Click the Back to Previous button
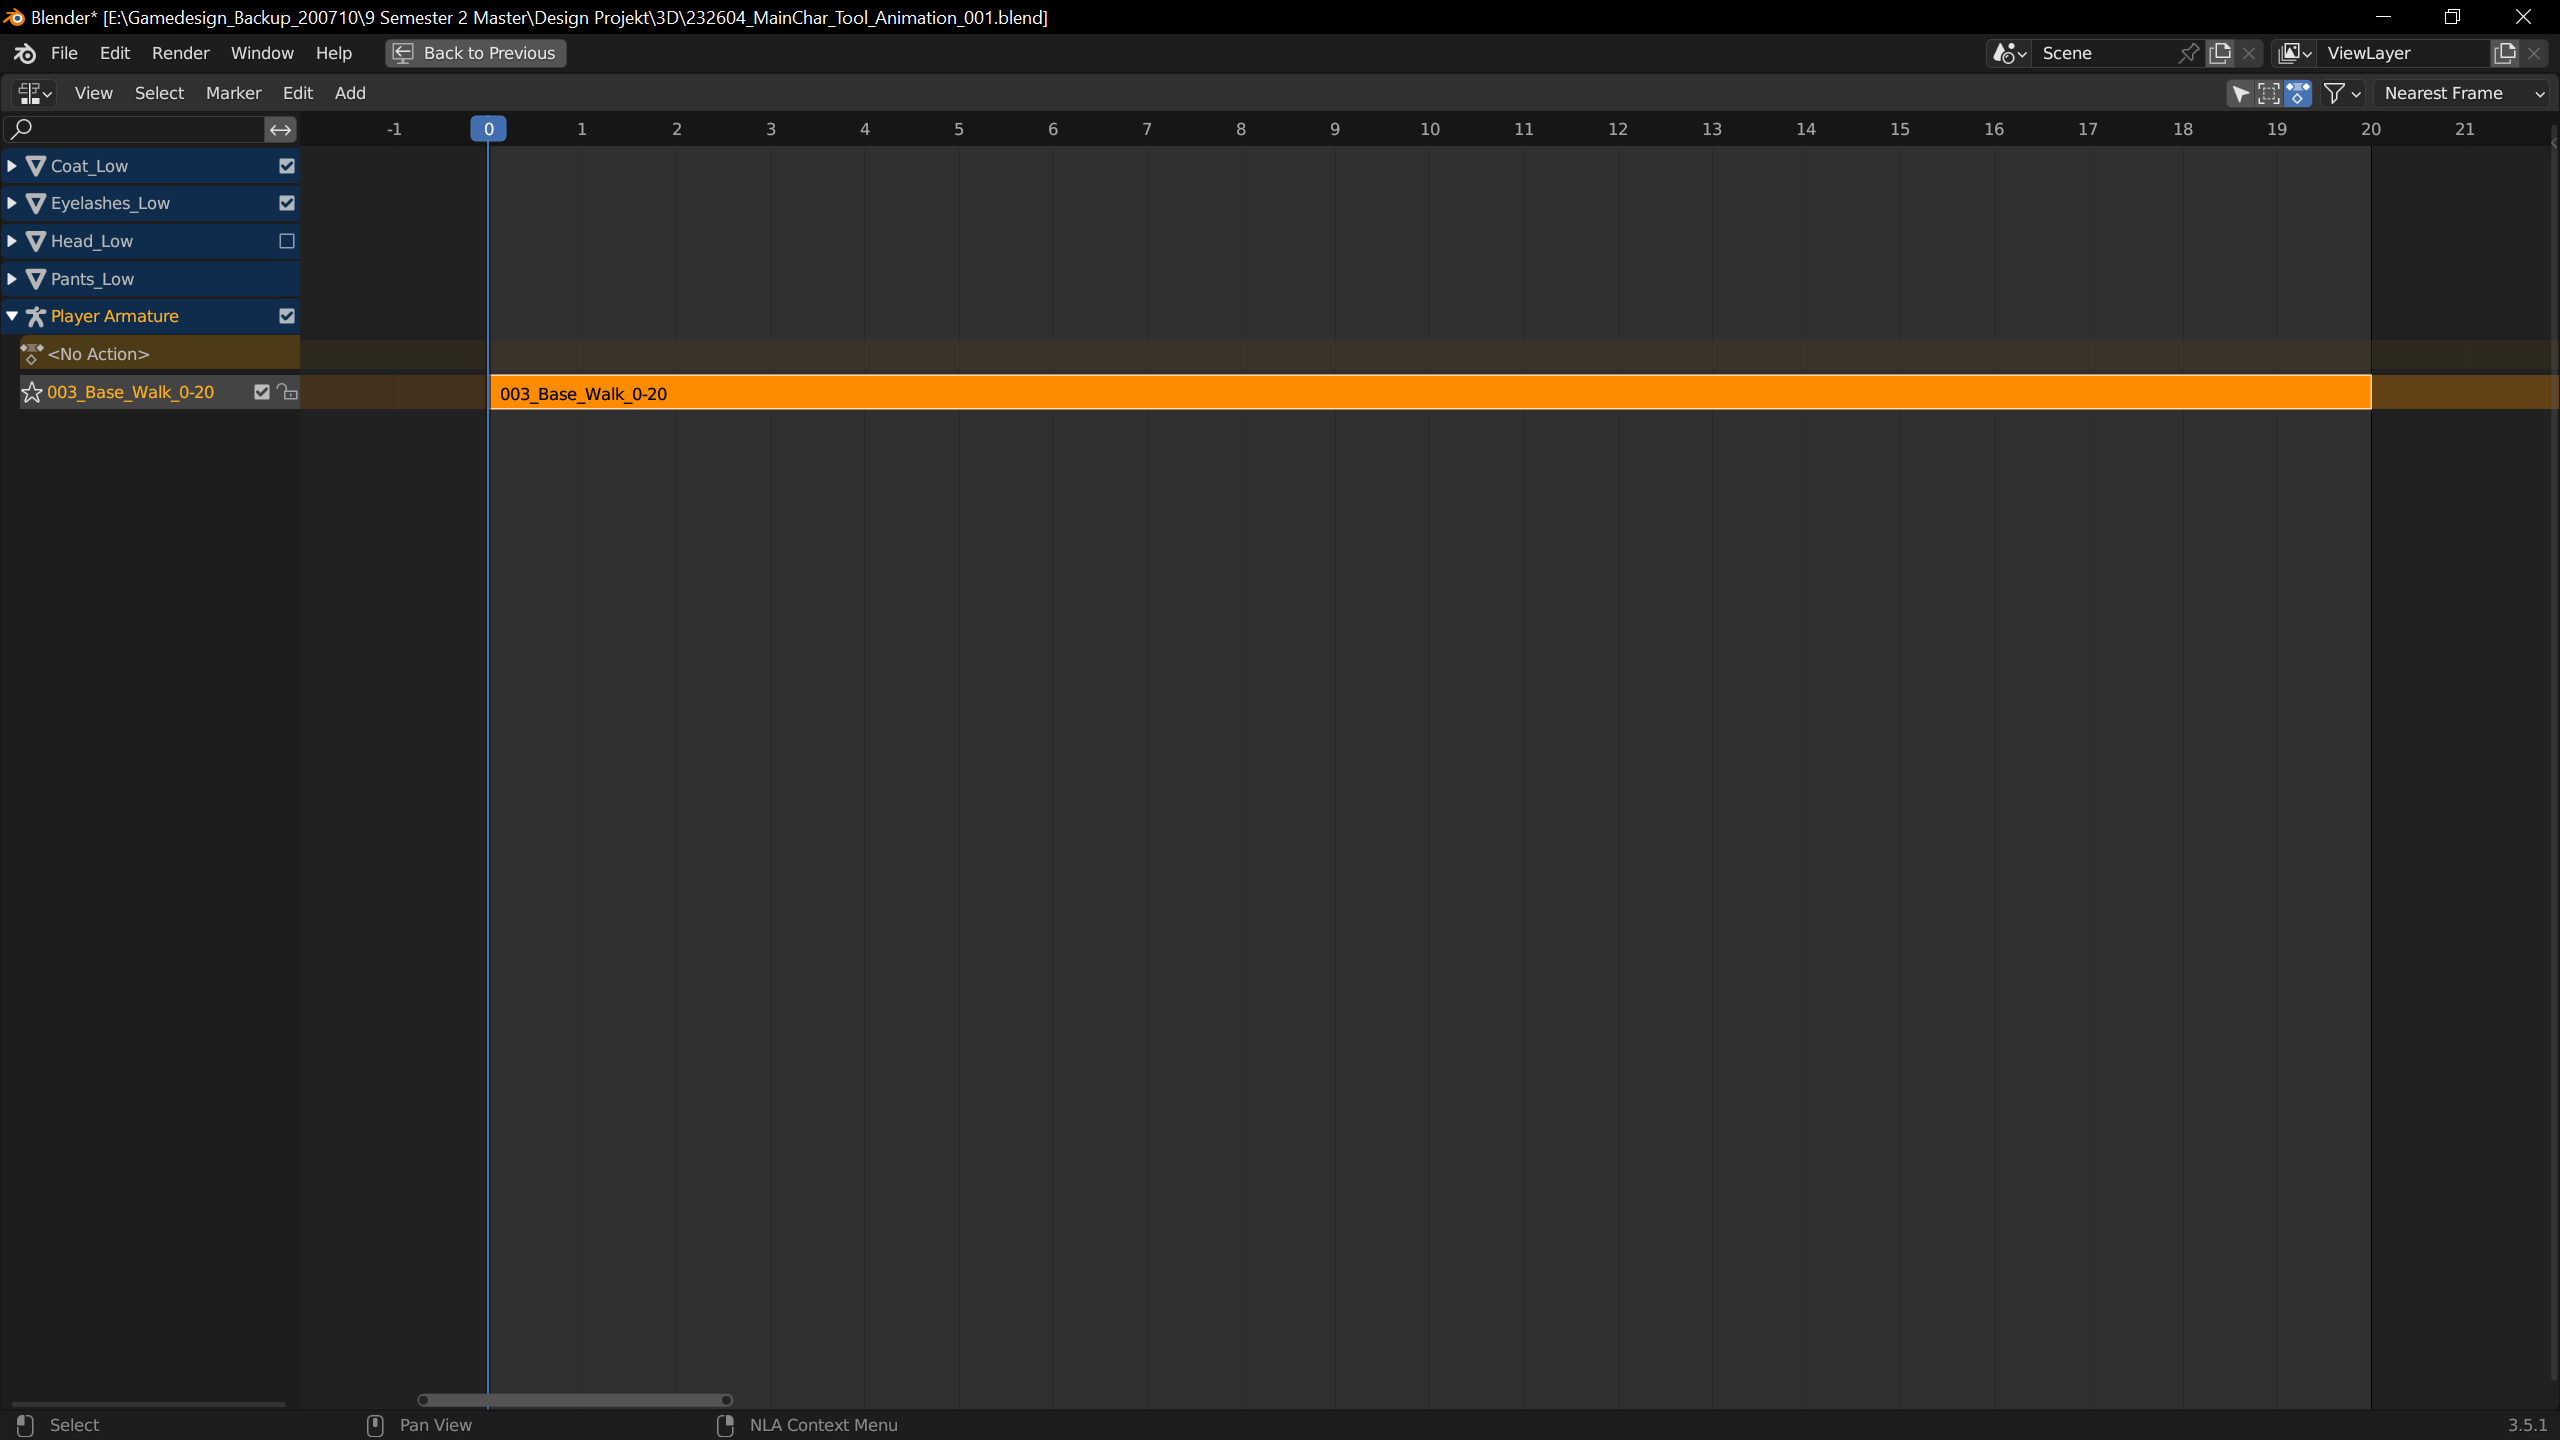The height and width of the screenshot is (1440, 2560). click(x=475, y=53)
